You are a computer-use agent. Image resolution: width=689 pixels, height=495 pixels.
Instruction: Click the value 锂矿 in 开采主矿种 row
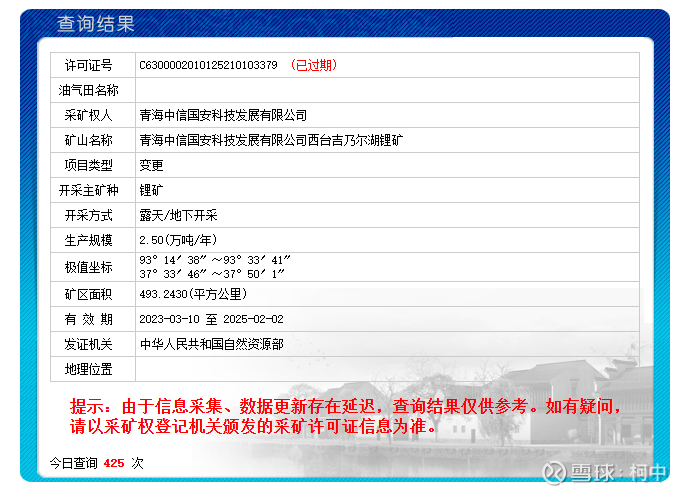[151, 190]
